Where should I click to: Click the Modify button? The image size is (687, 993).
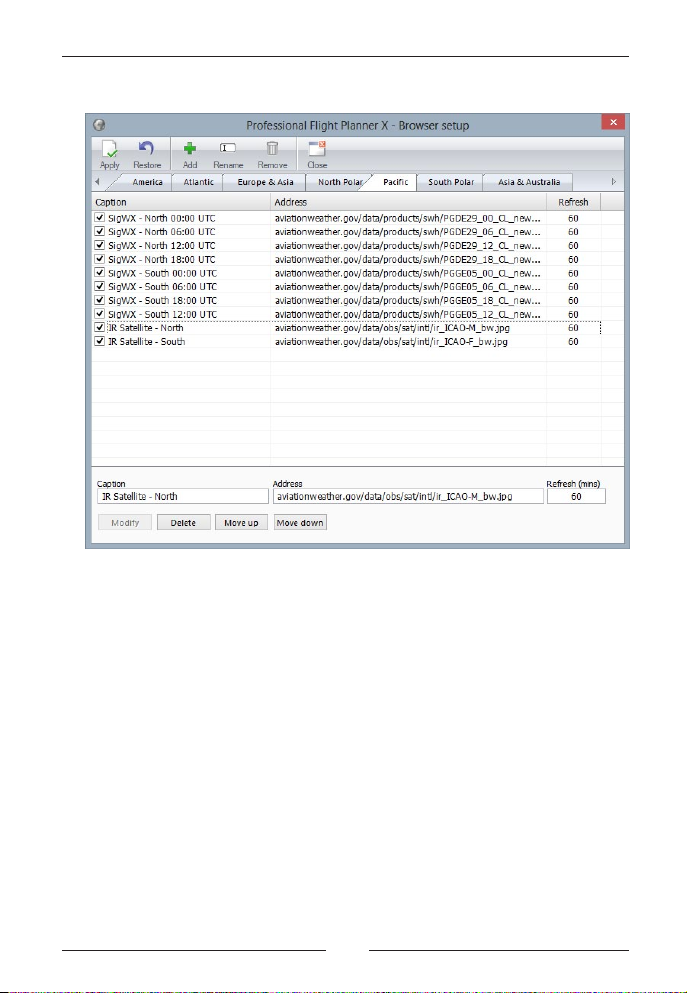point(125,522)
